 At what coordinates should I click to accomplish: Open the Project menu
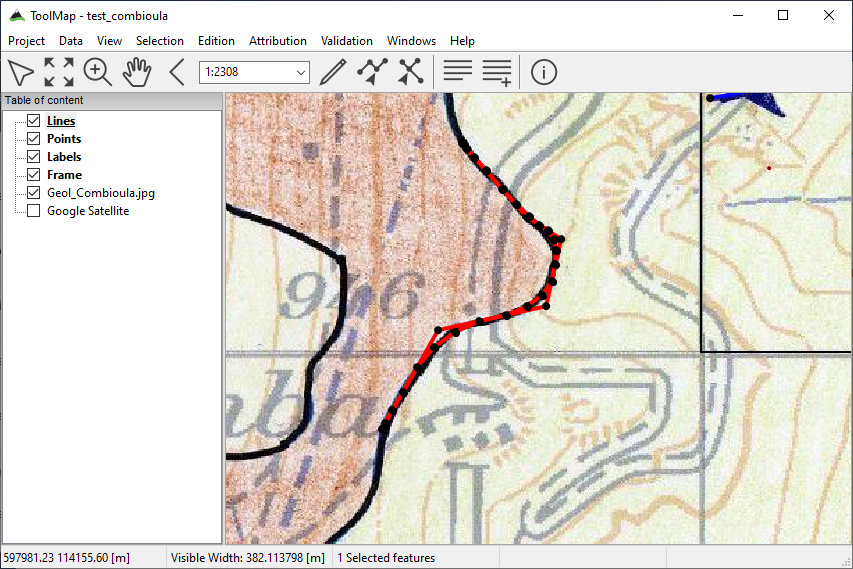pyautogui.click(x=26, y=41)
